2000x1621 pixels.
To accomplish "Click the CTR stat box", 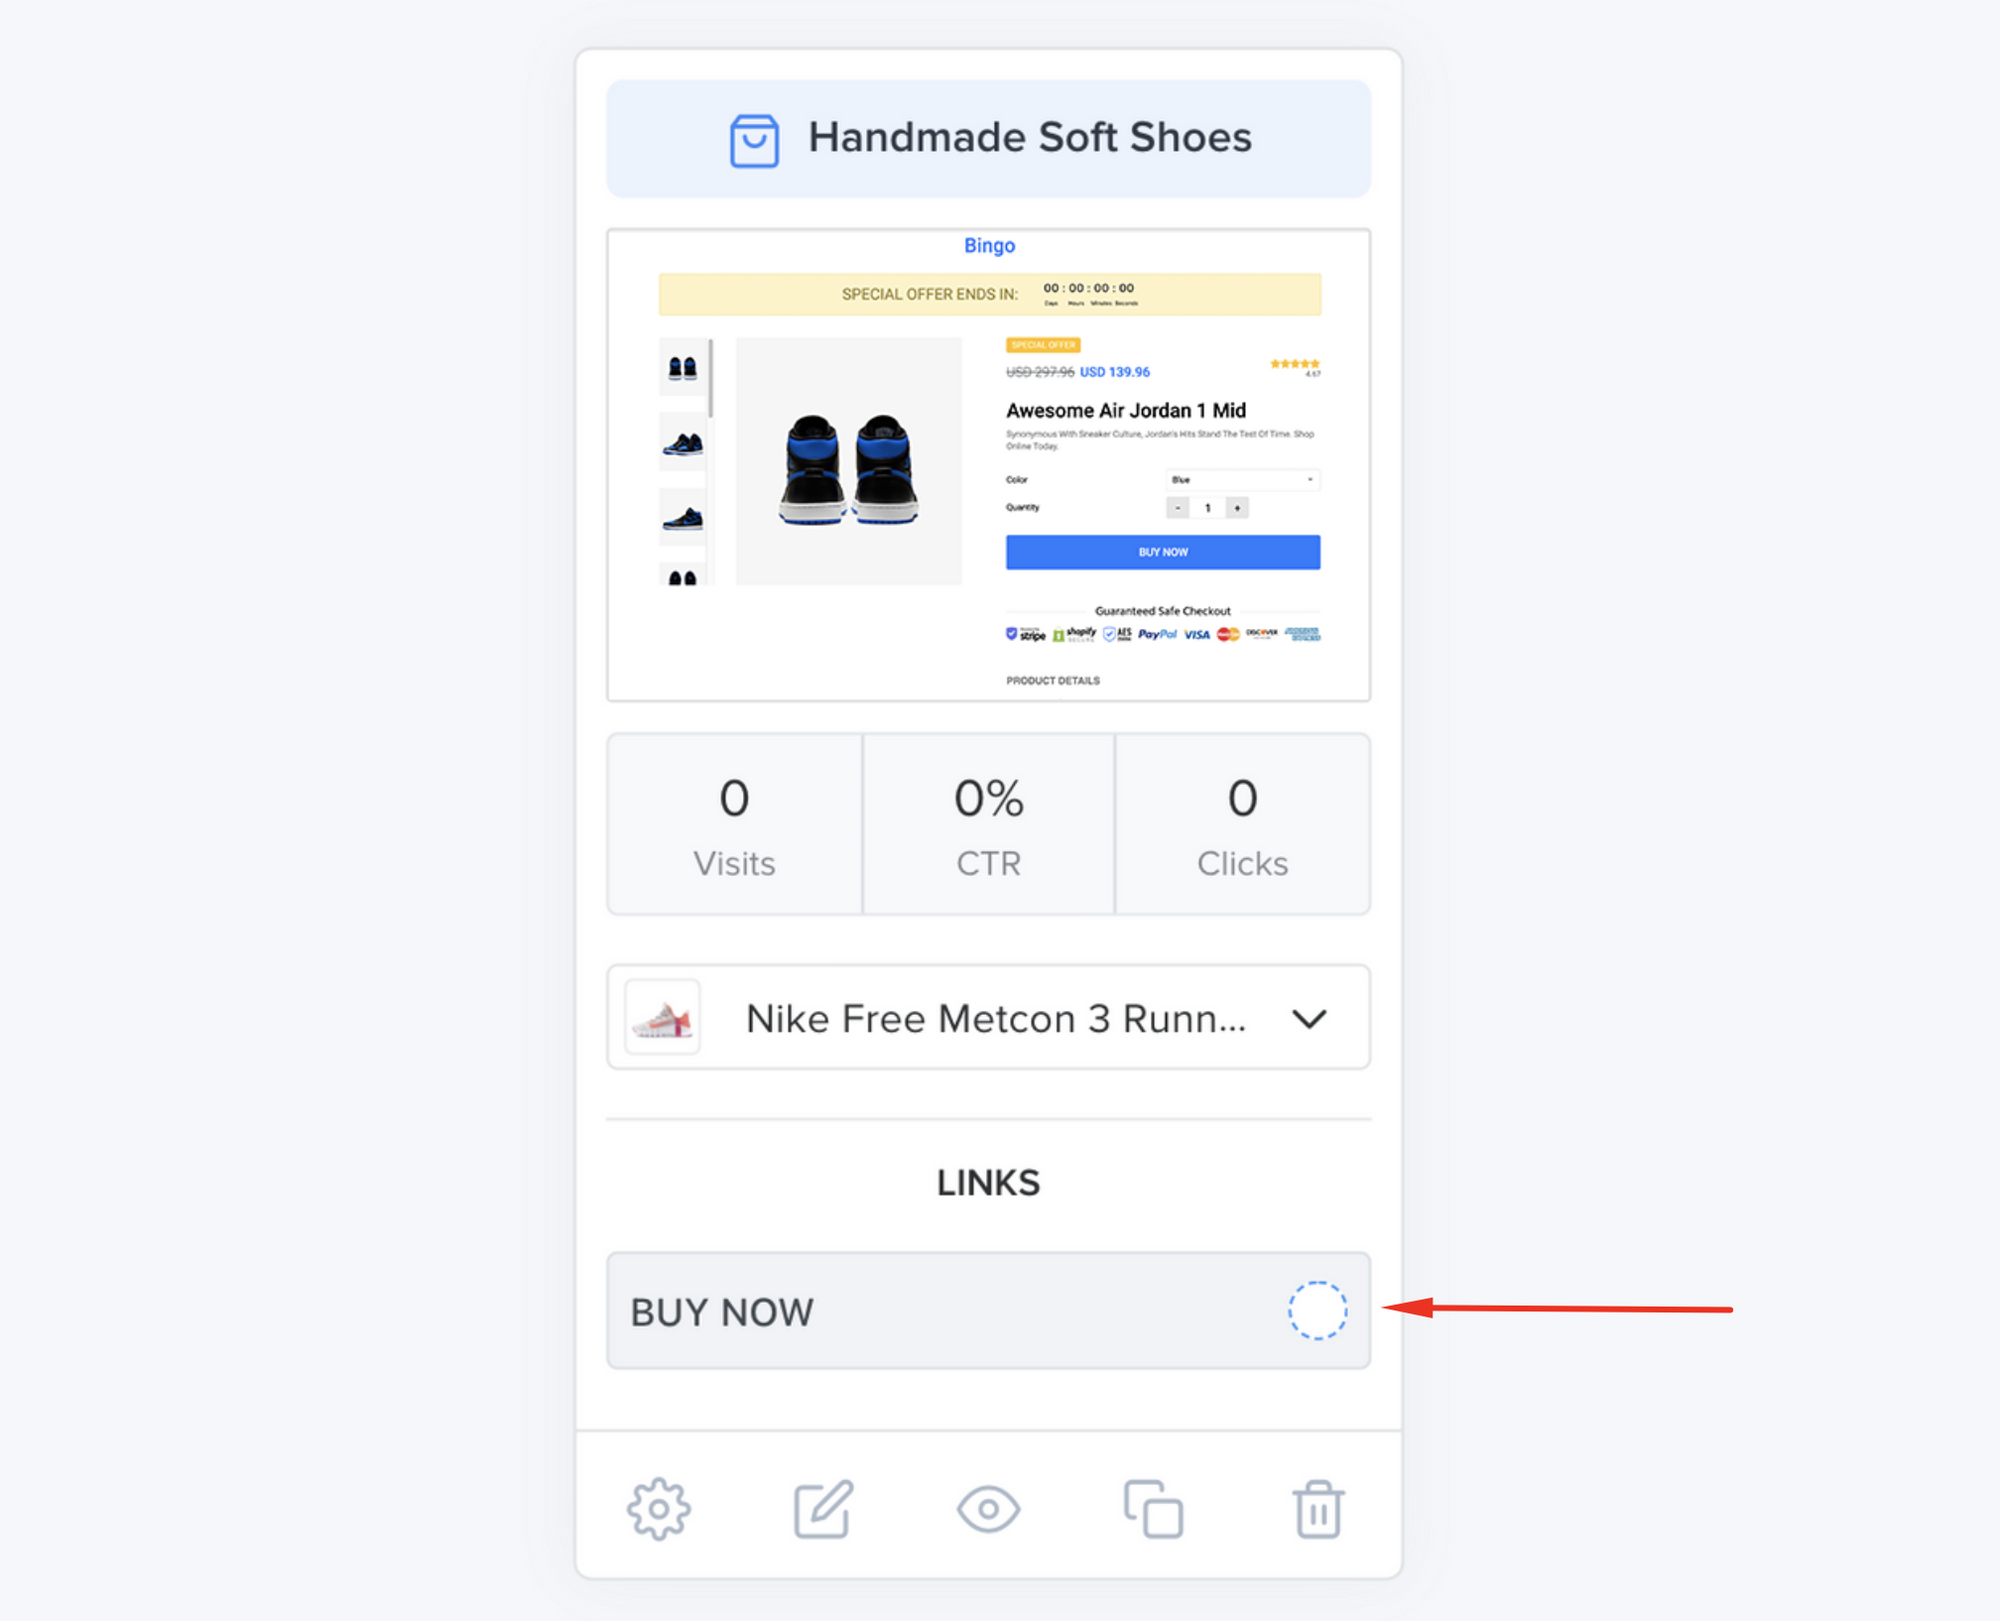I will pyautogui.click(x=988, y=824).
